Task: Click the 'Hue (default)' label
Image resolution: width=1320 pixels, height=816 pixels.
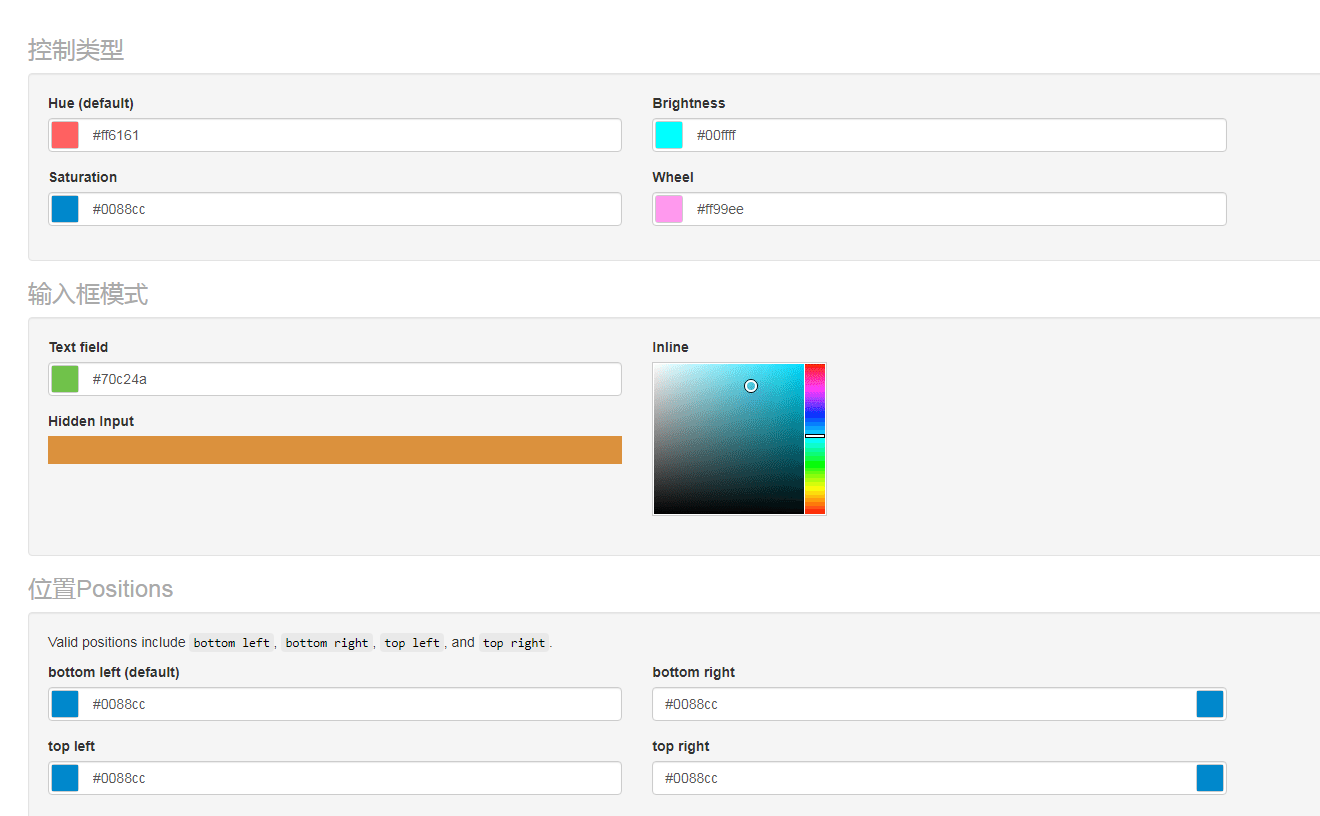Action: pos(91,103)
